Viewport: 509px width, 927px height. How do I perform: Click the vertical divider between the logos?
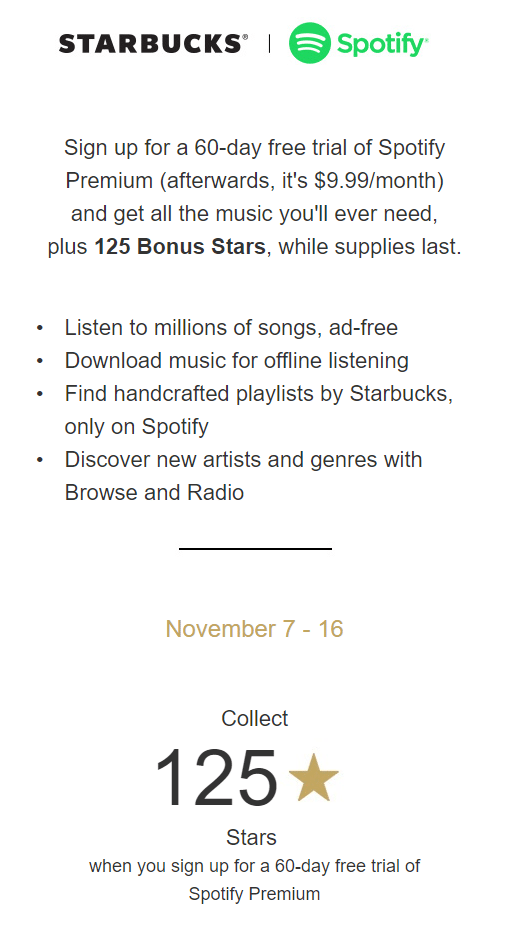click(269, 44)
